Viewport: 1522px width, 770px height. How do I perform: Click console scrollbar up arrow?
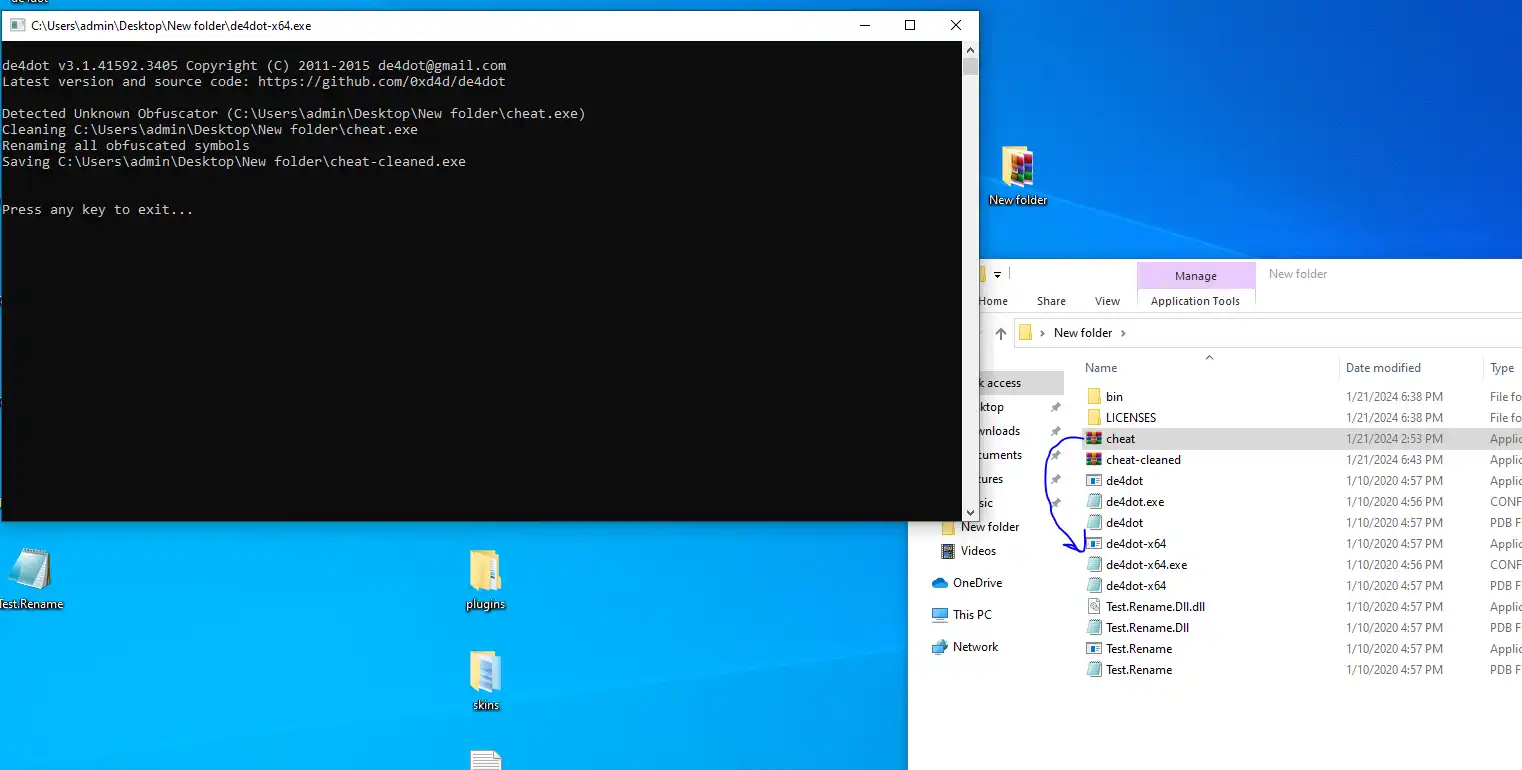click(970, 50)
